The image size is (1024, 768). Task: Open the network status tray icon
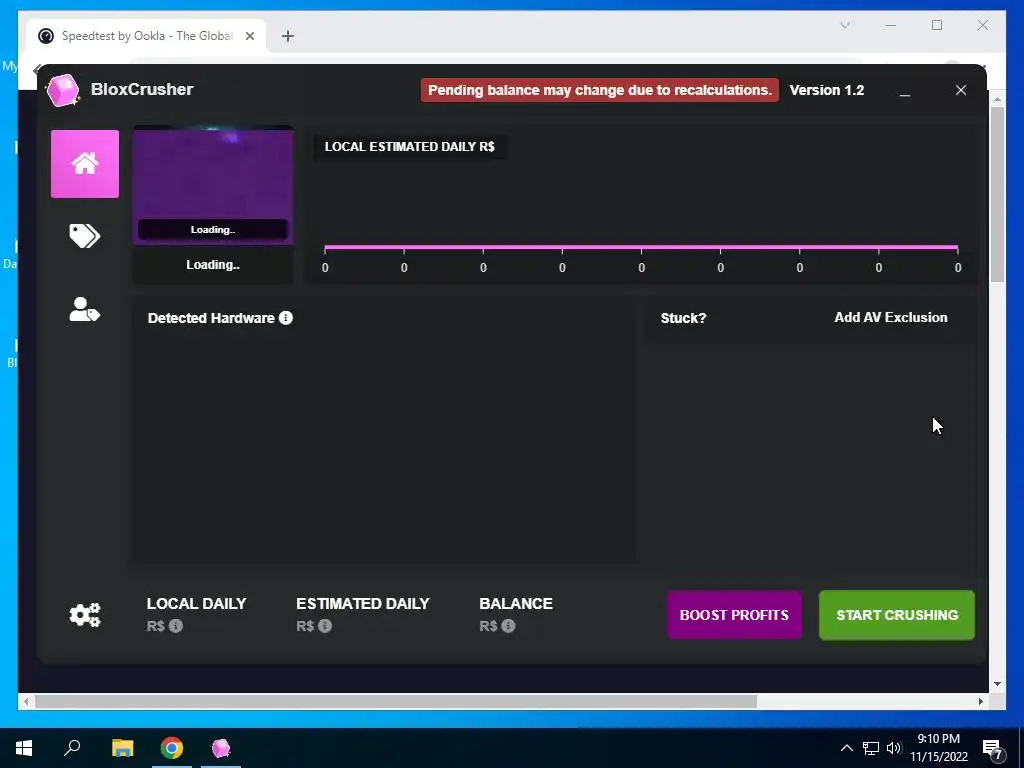[871, 748]
